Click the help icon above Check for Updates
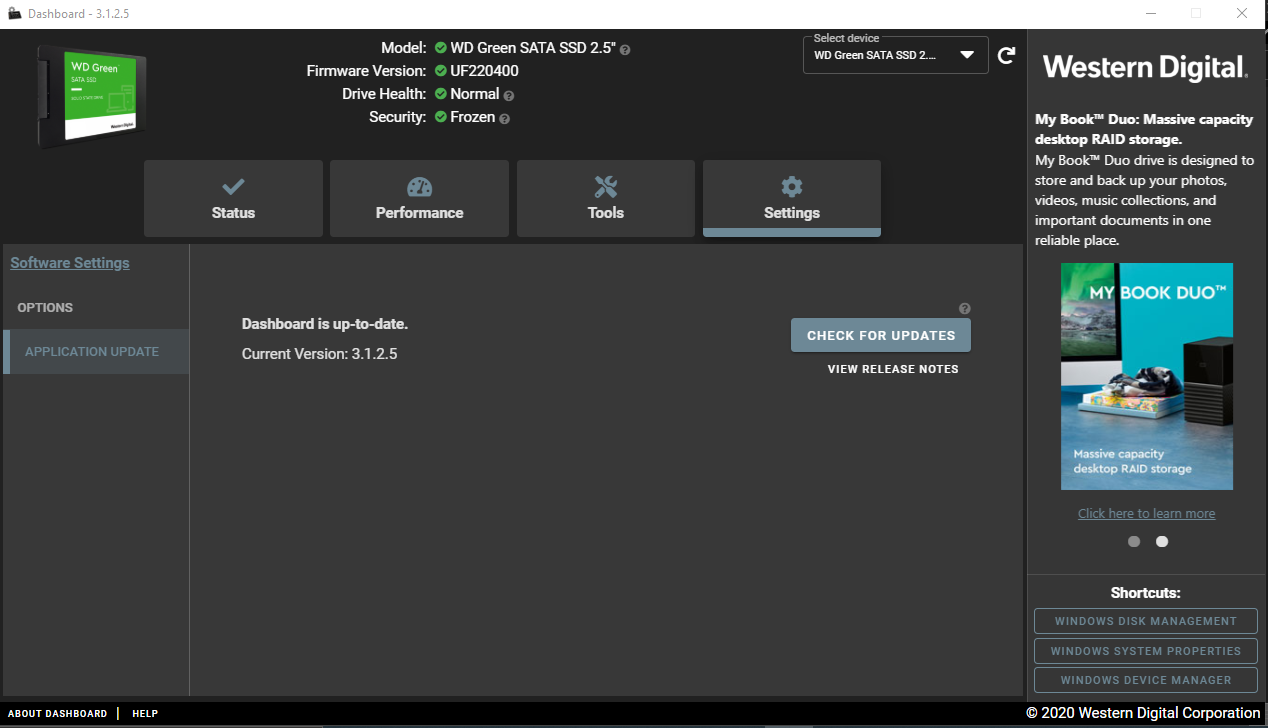This screenshot has width=1268, height=728. tap(964, 309)
